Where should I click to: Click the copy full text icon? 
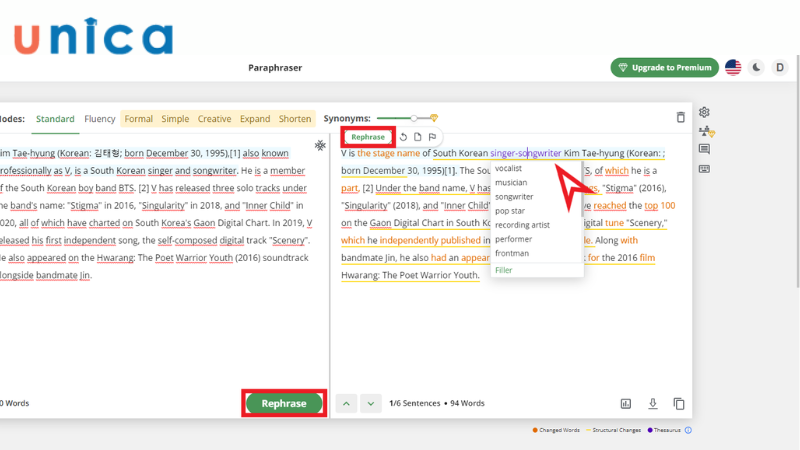pos(679,404)
